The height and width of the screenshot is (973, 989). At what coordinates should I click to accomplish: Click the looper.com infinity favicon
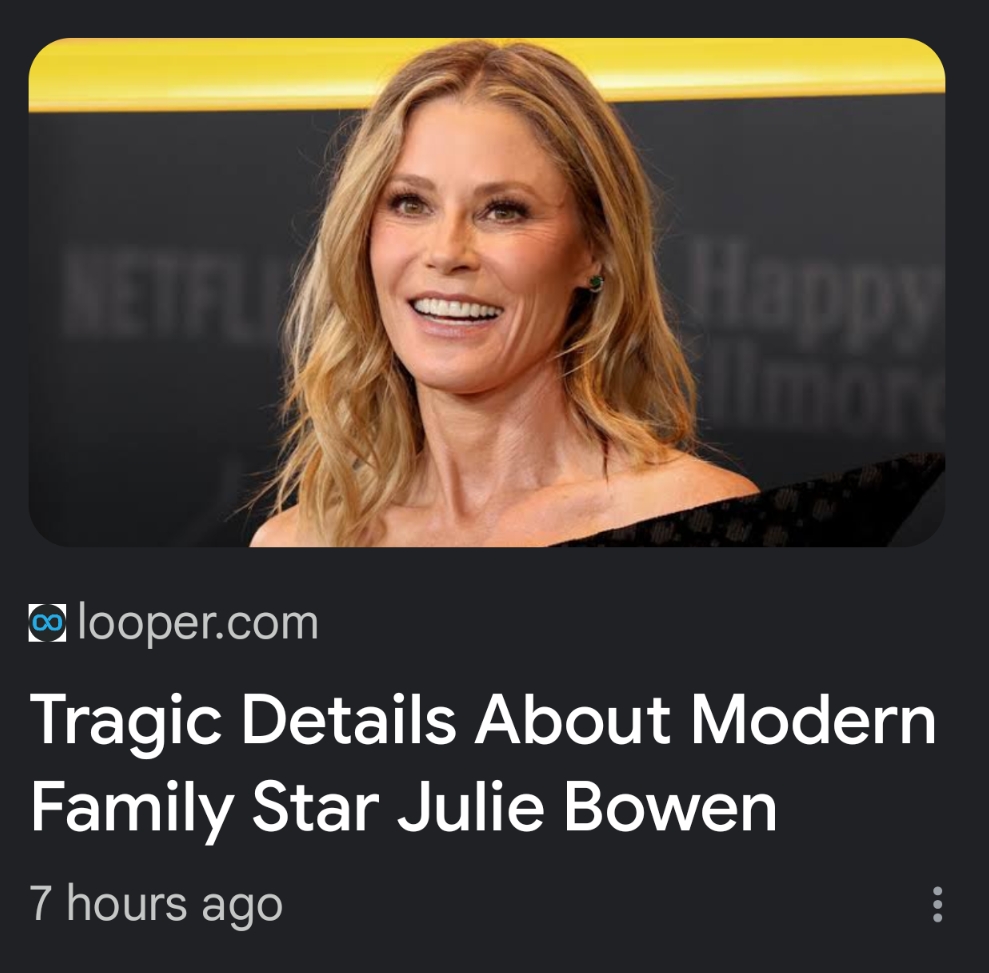coord(47,623)
